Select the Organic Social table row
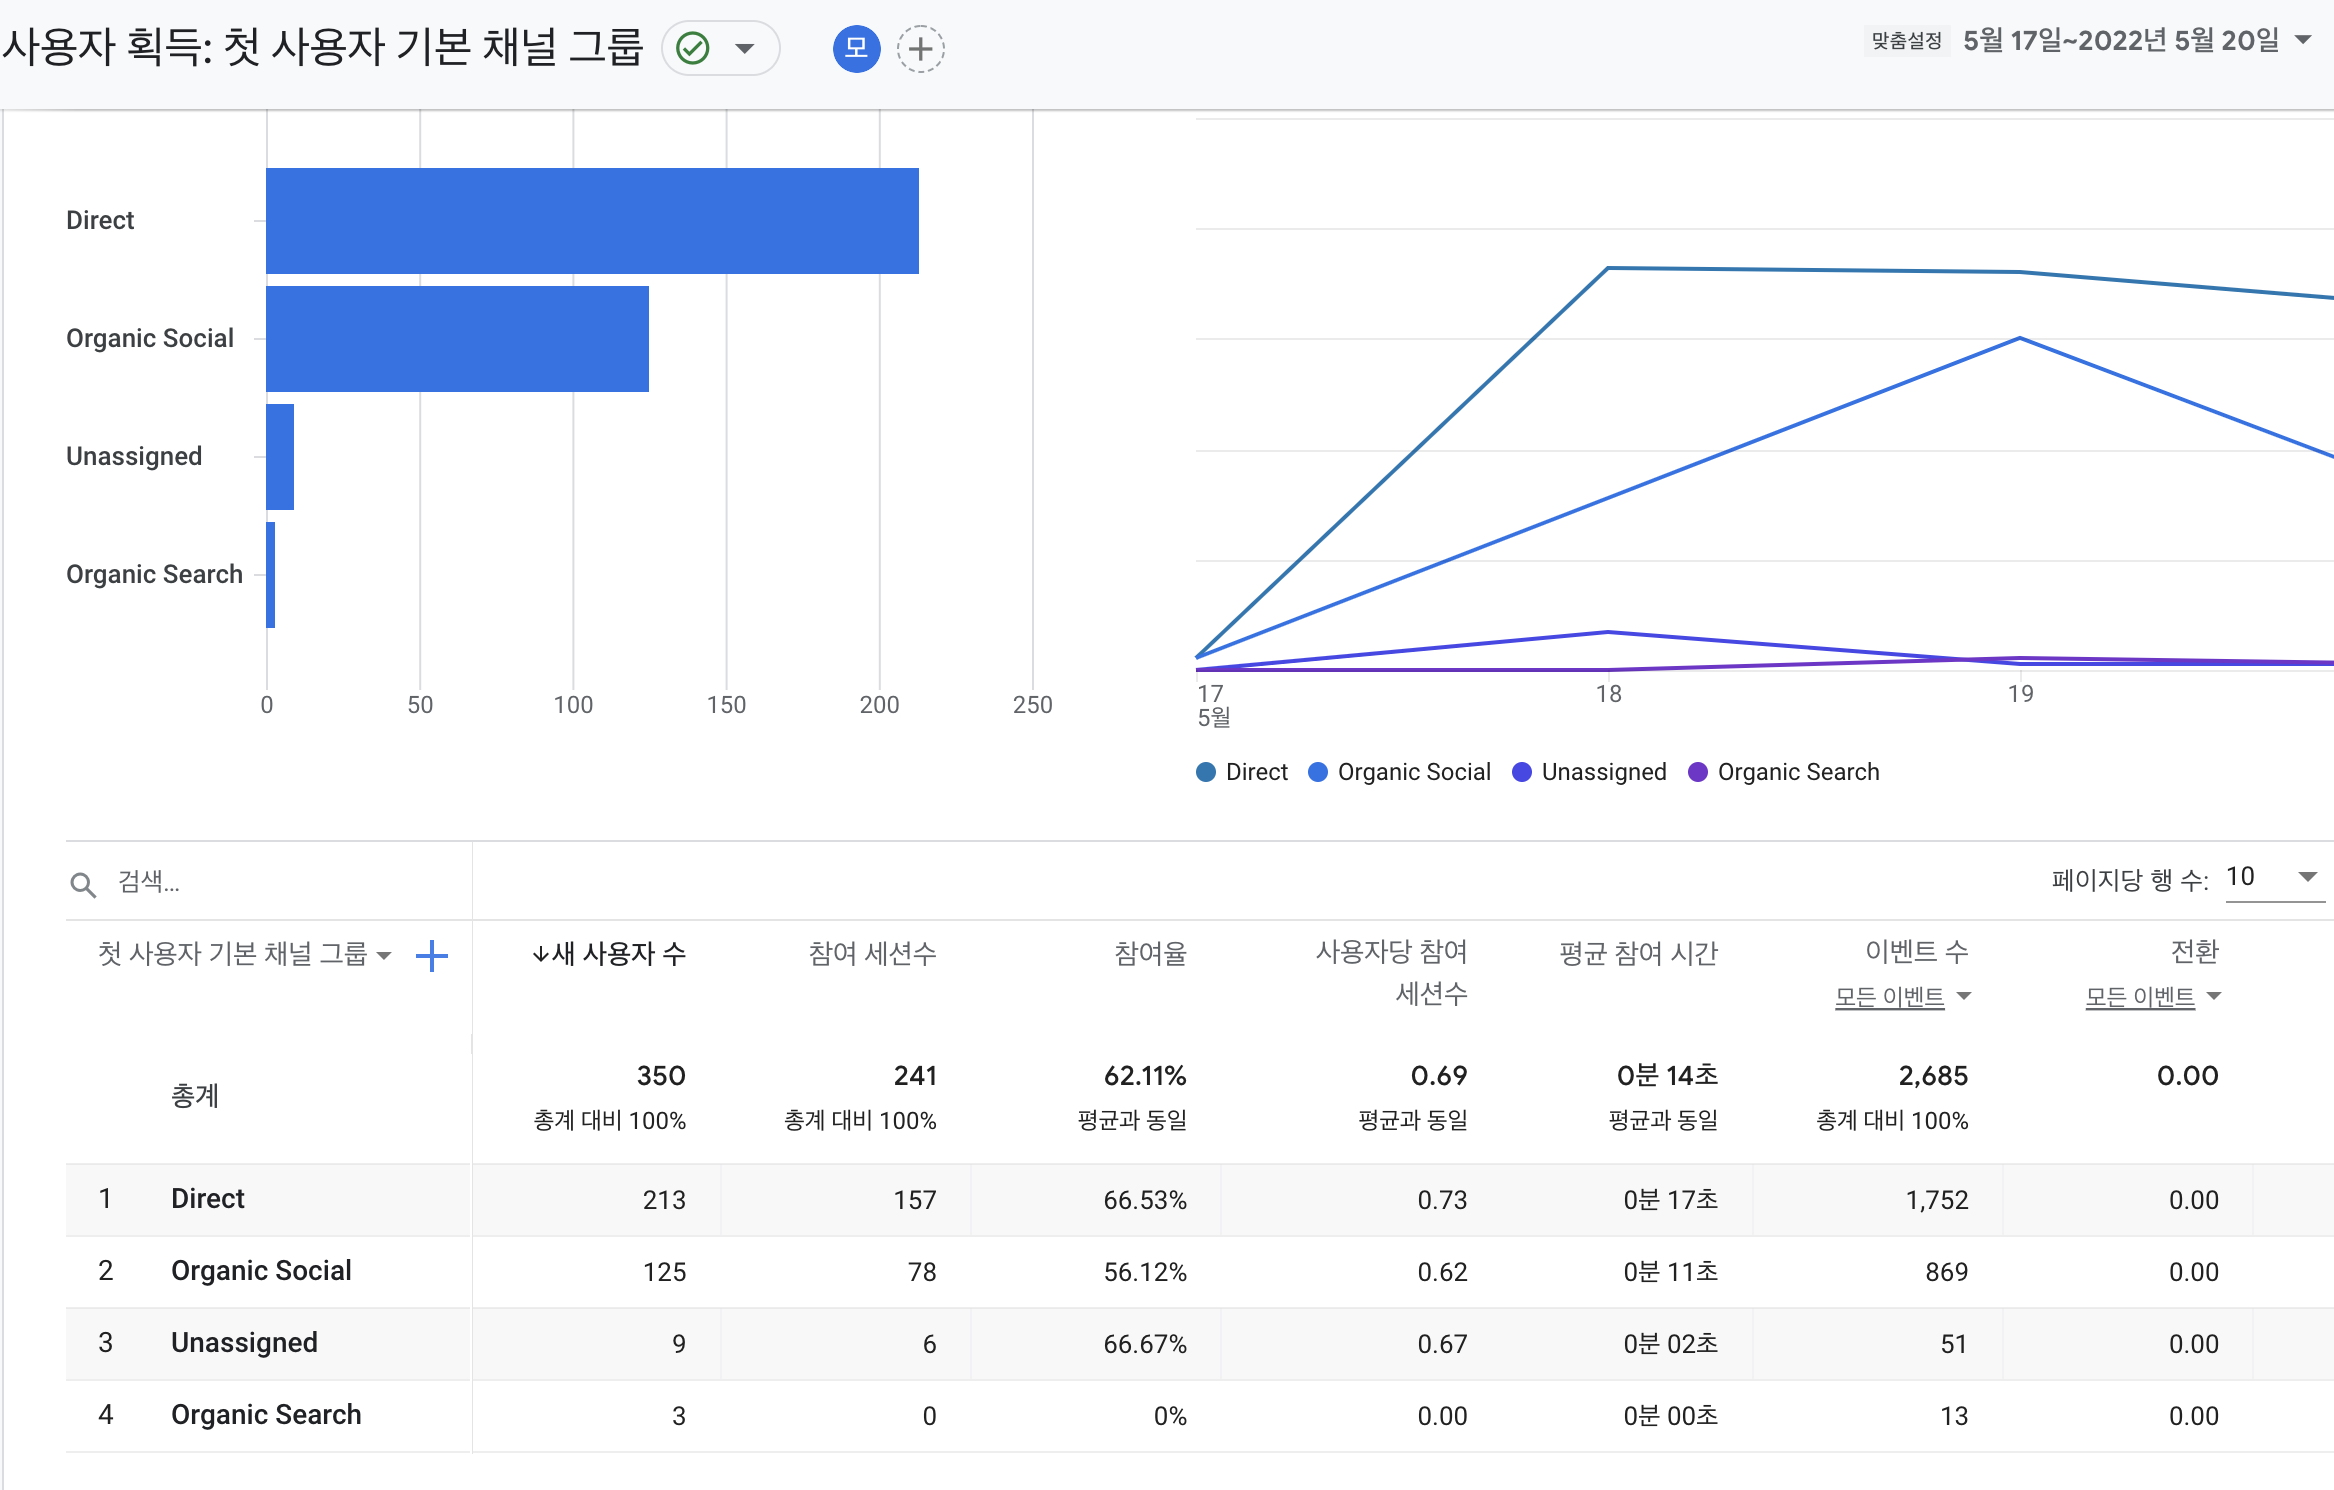 point(260,1271)
